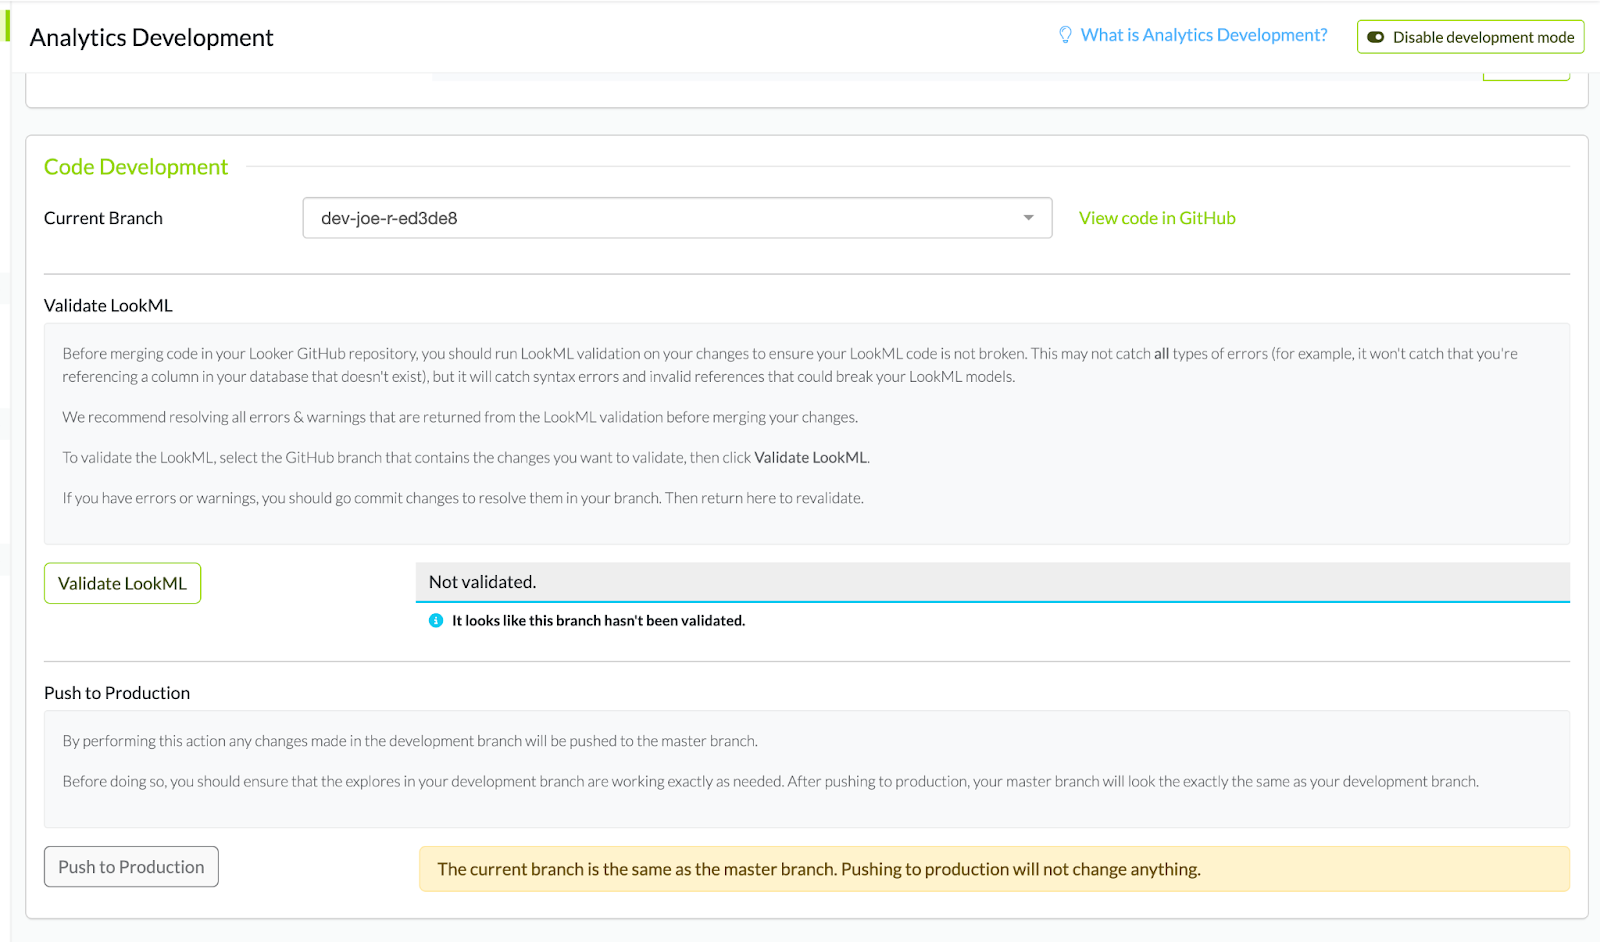This screenshot has width=1600, height=942.
Task: Click the Validate LookML button
Action: tap(122, 584)
